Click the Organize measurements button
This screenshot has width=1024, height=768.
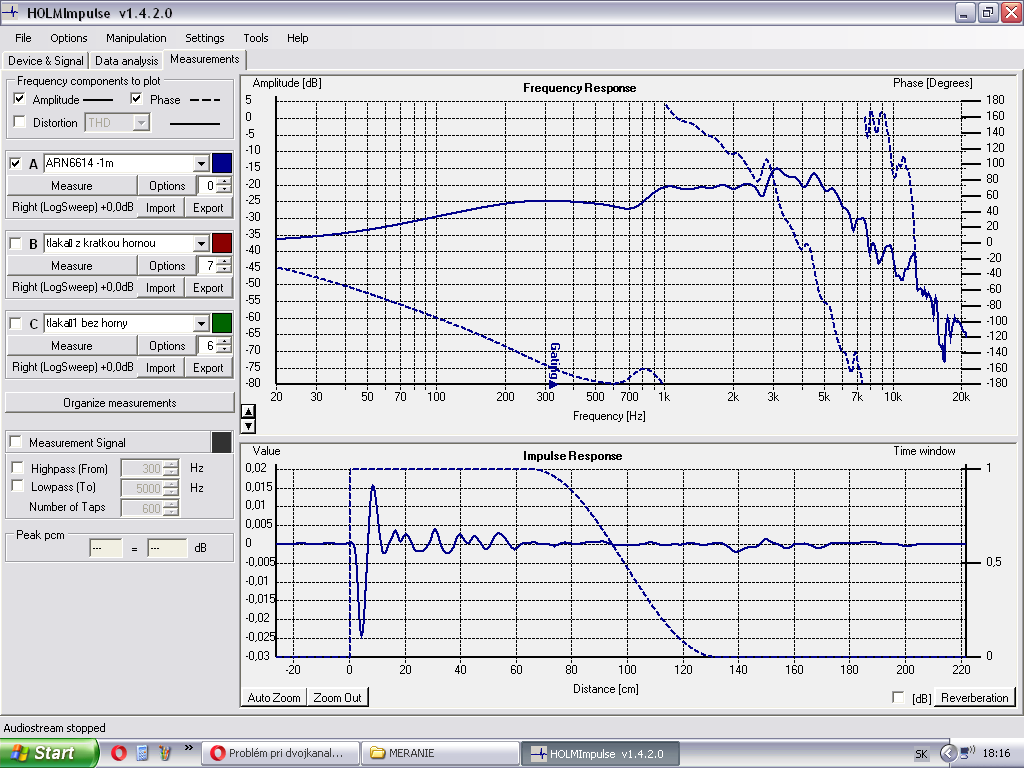pyautogui.click(x=120, y=403)
